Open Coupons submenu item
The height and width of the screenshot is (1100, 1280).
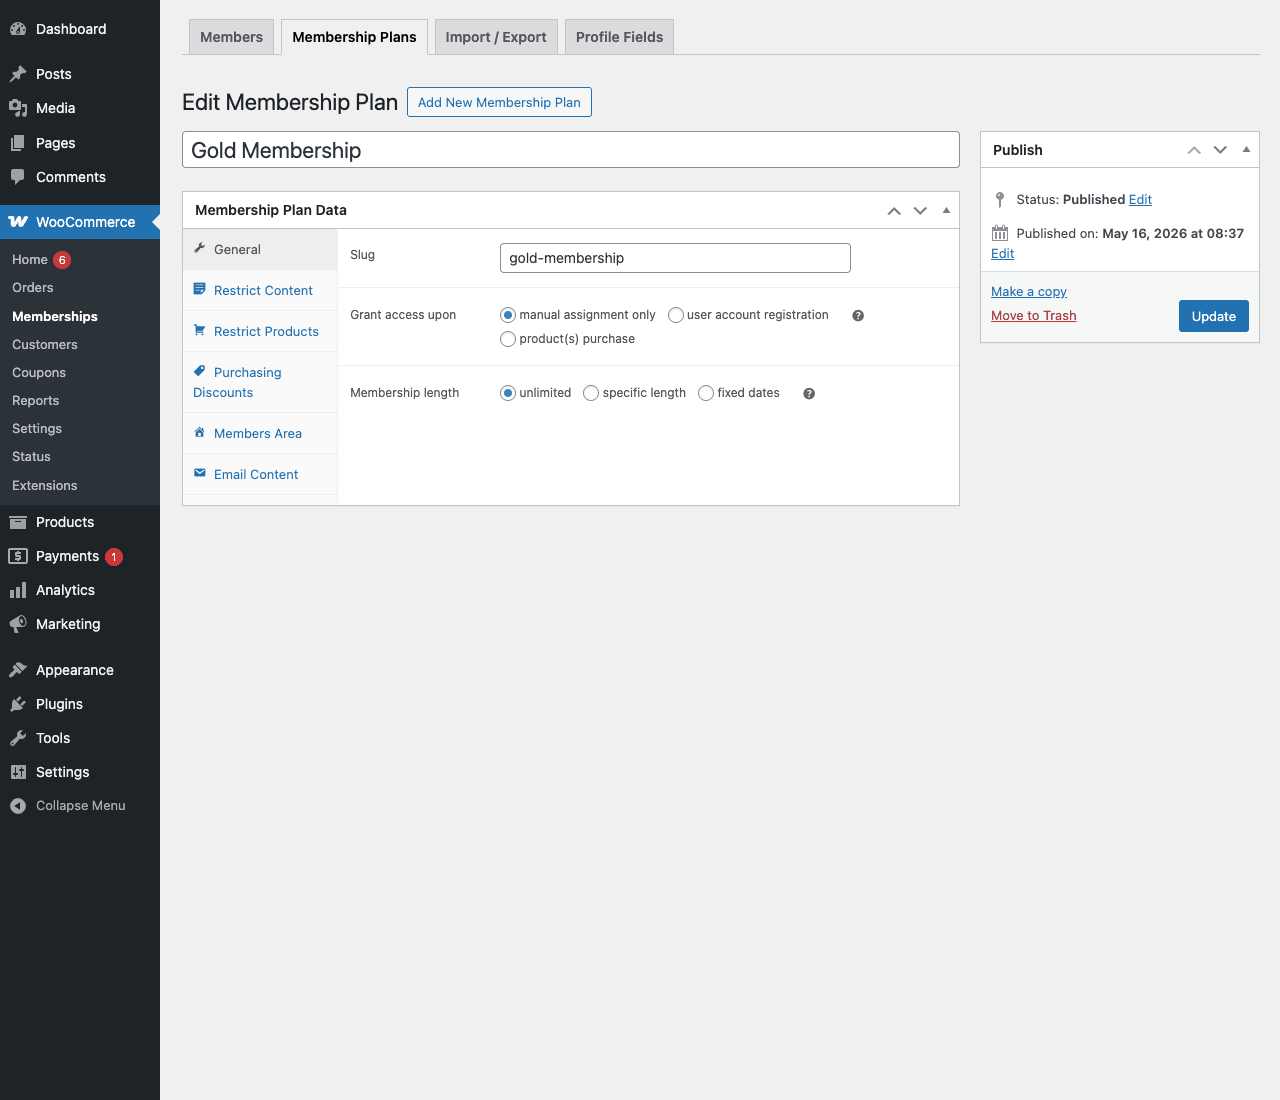tap(39, 372)
